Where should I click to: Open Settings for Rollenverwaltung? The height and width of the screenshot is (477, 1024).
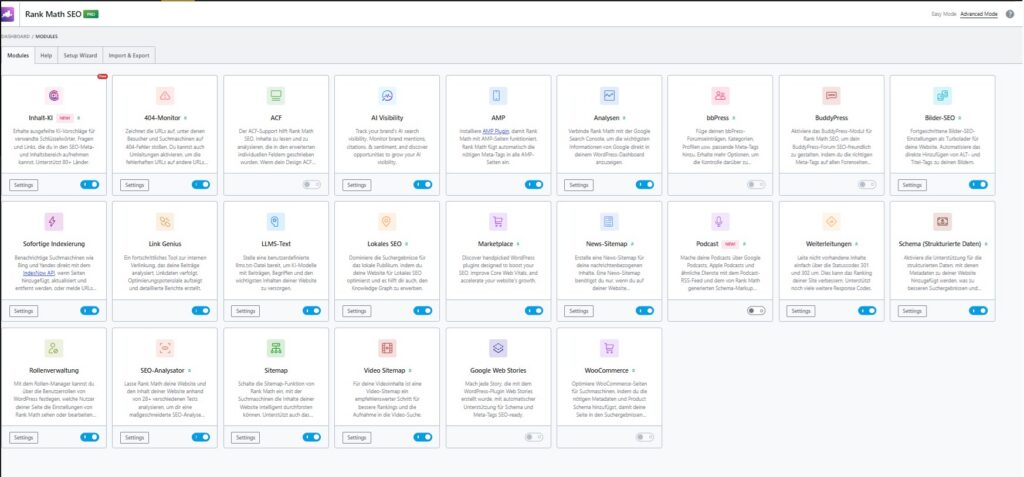[24, 437]
